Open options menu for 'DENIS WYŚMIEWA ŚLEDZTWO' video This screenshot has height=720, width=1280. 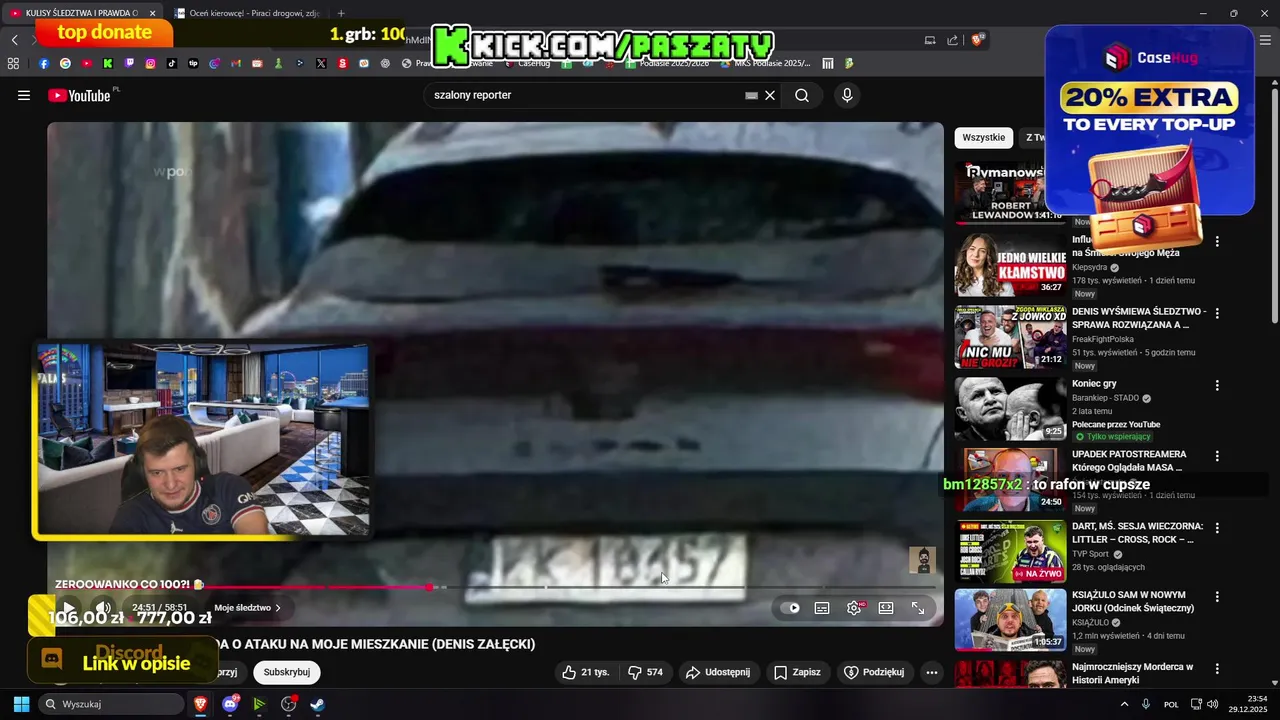pyautogui.click(x=1217, y=313)
